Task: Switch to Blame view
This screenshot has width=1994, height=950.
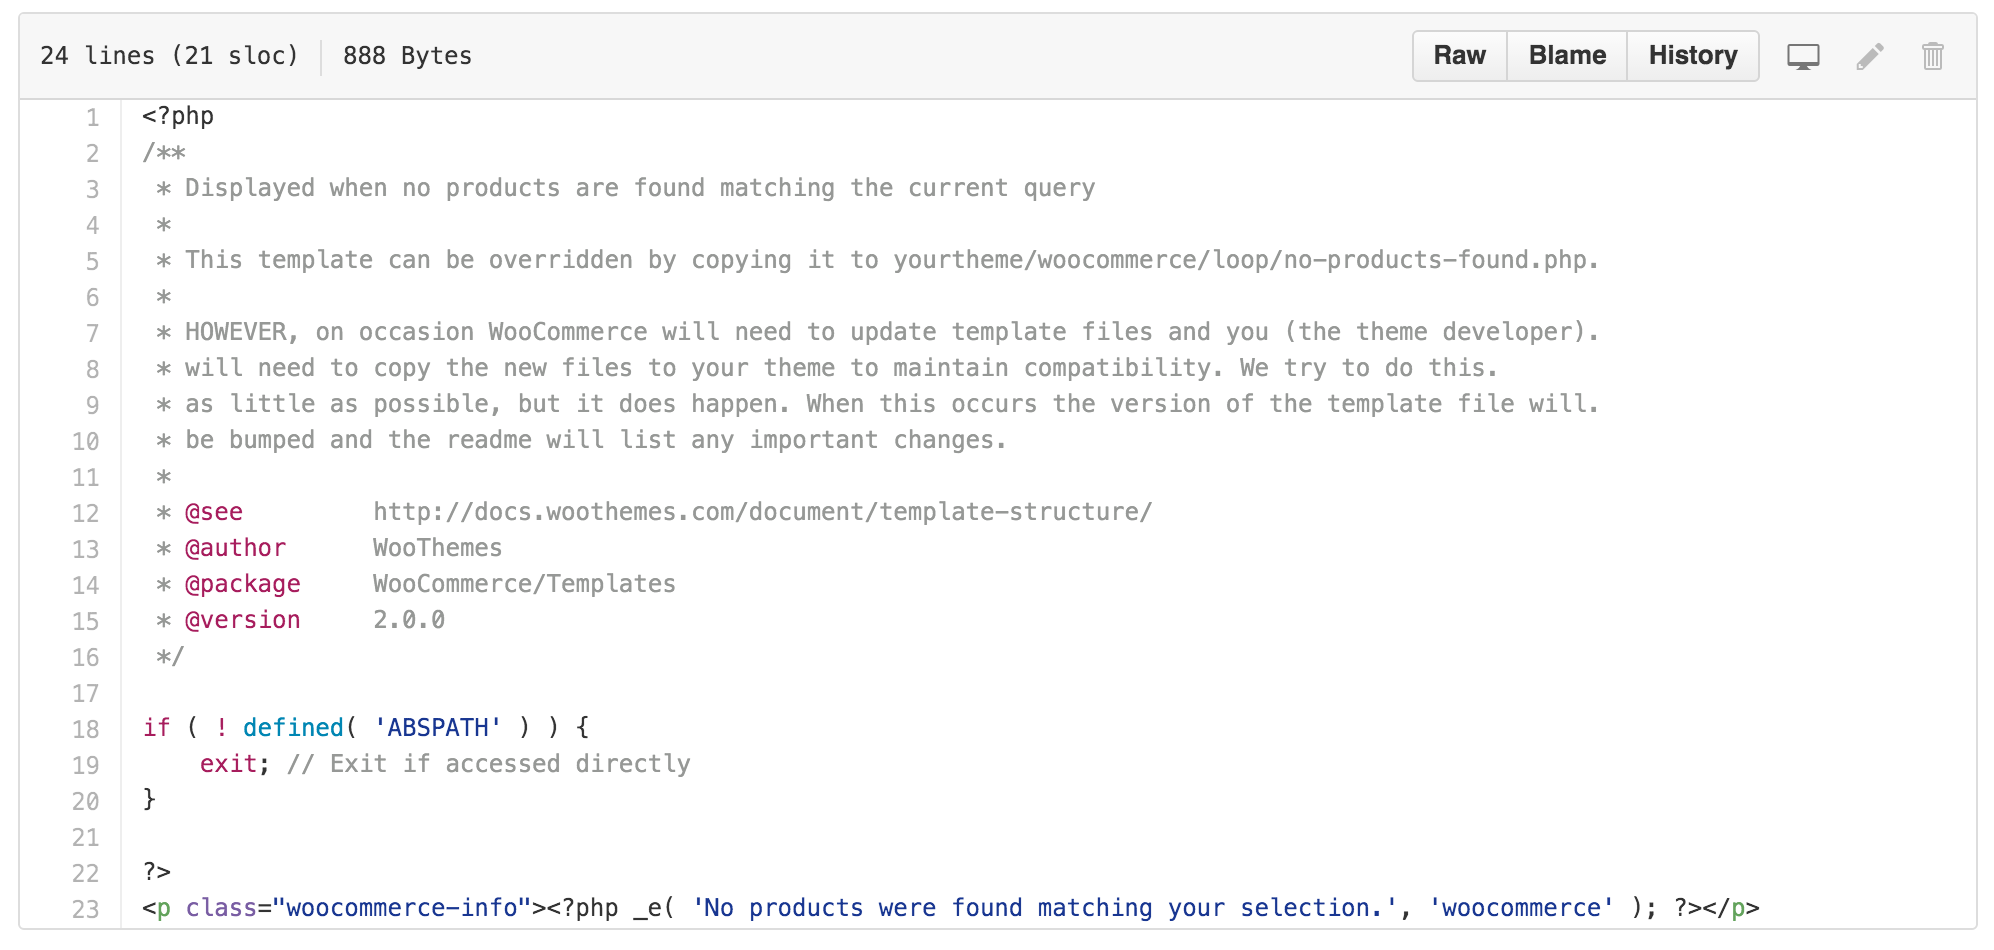Action: coord(1565,55)
